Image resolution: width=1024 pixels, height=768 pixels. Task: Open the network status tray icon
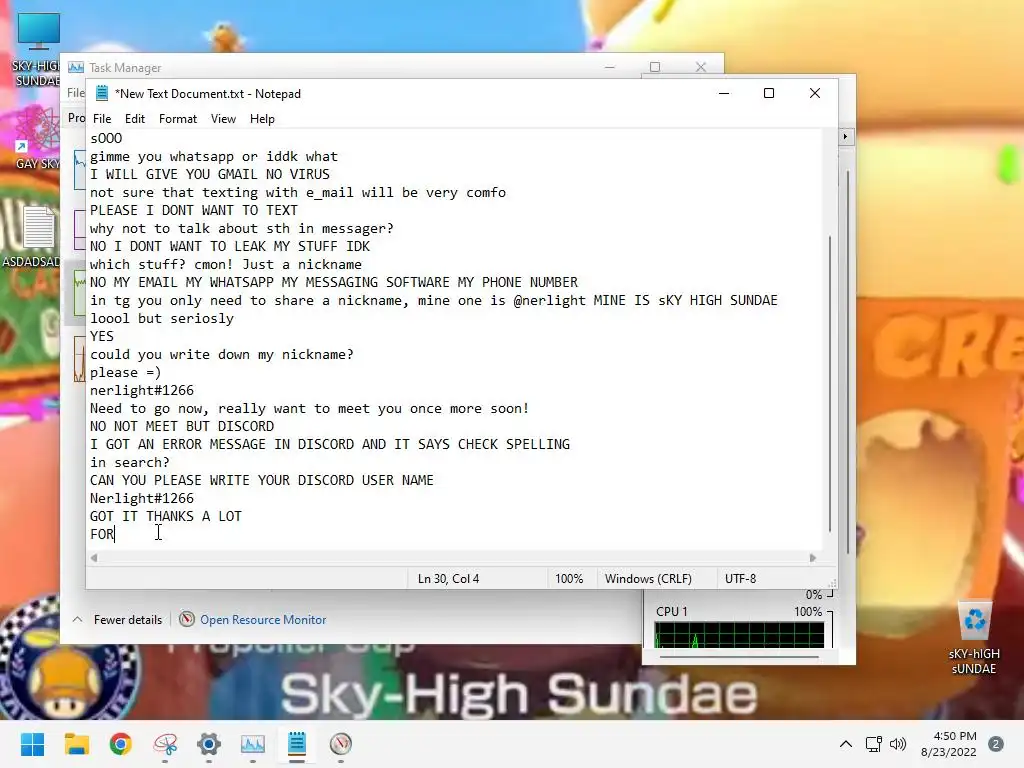click(874, 744)
